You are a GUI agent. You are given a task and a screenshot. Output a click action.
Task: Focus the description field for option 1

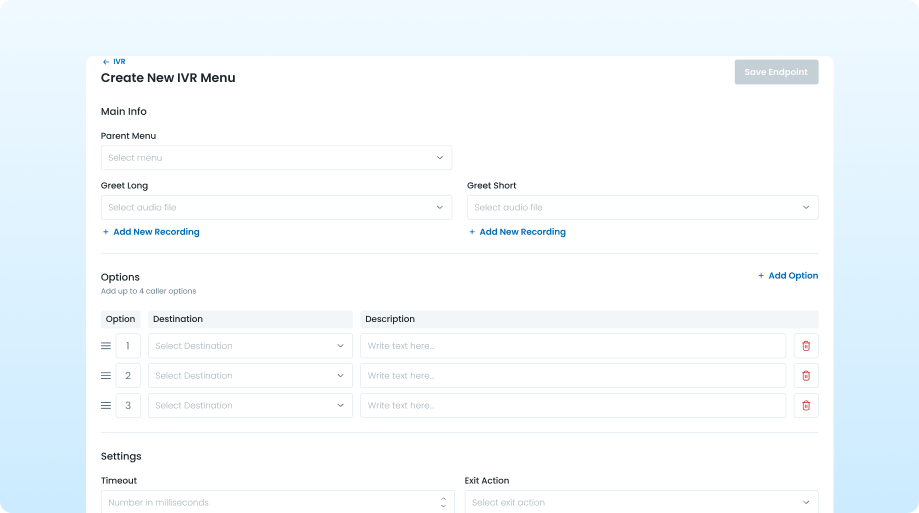(x=573, y=346)
